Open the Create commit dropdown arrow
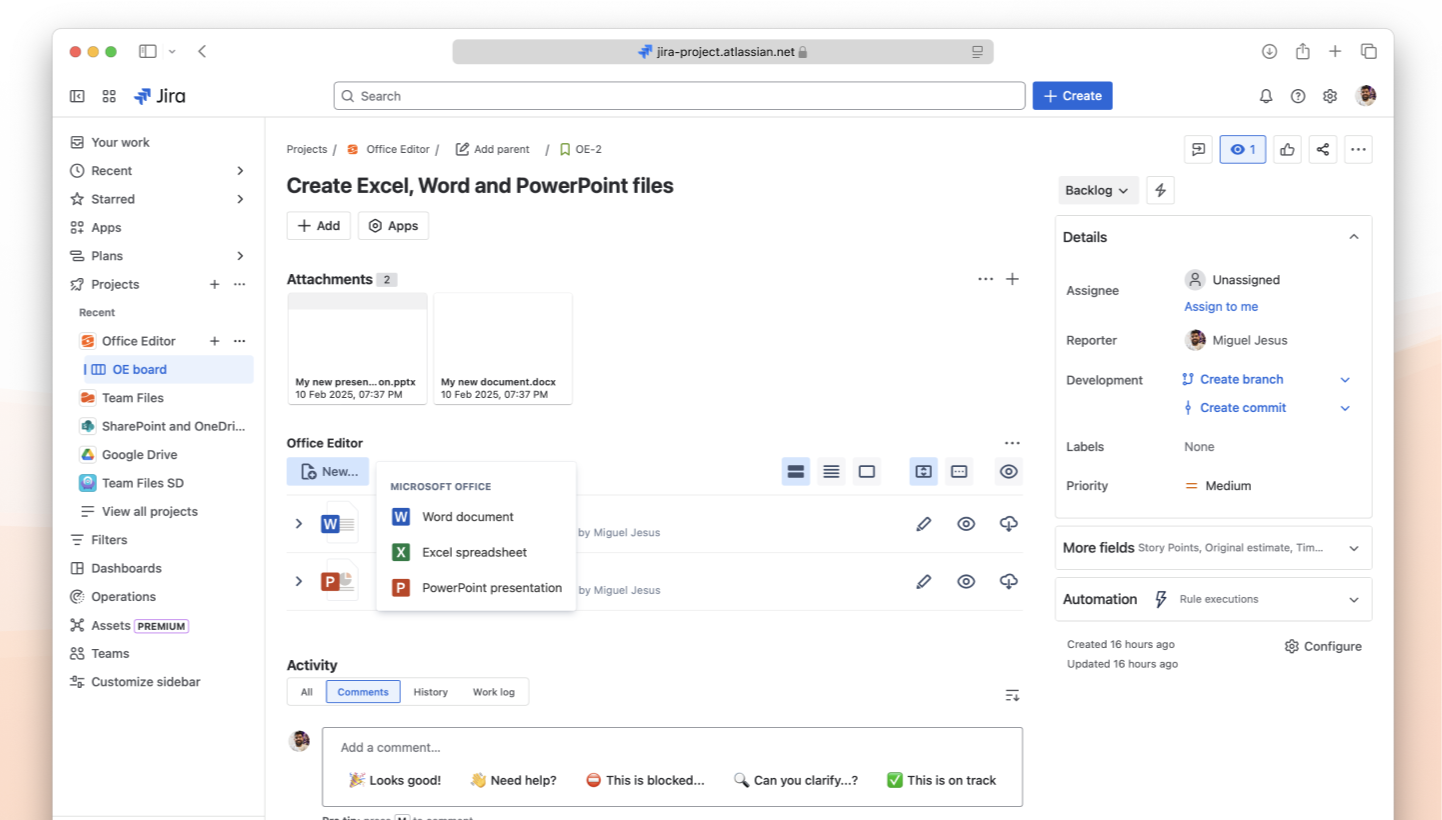Image resolution: width=1442 pixels, height=820 pixels. [1345, 408]
